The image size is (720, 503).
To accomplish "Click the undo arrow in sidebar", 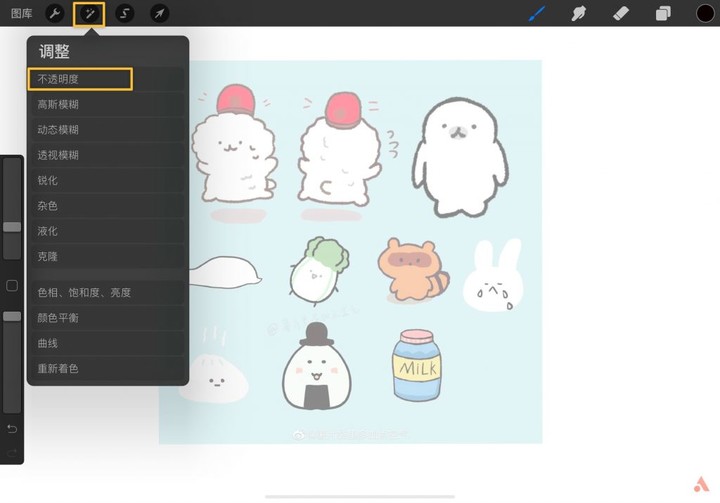I will pyautogui.click(x=12, y=429).
